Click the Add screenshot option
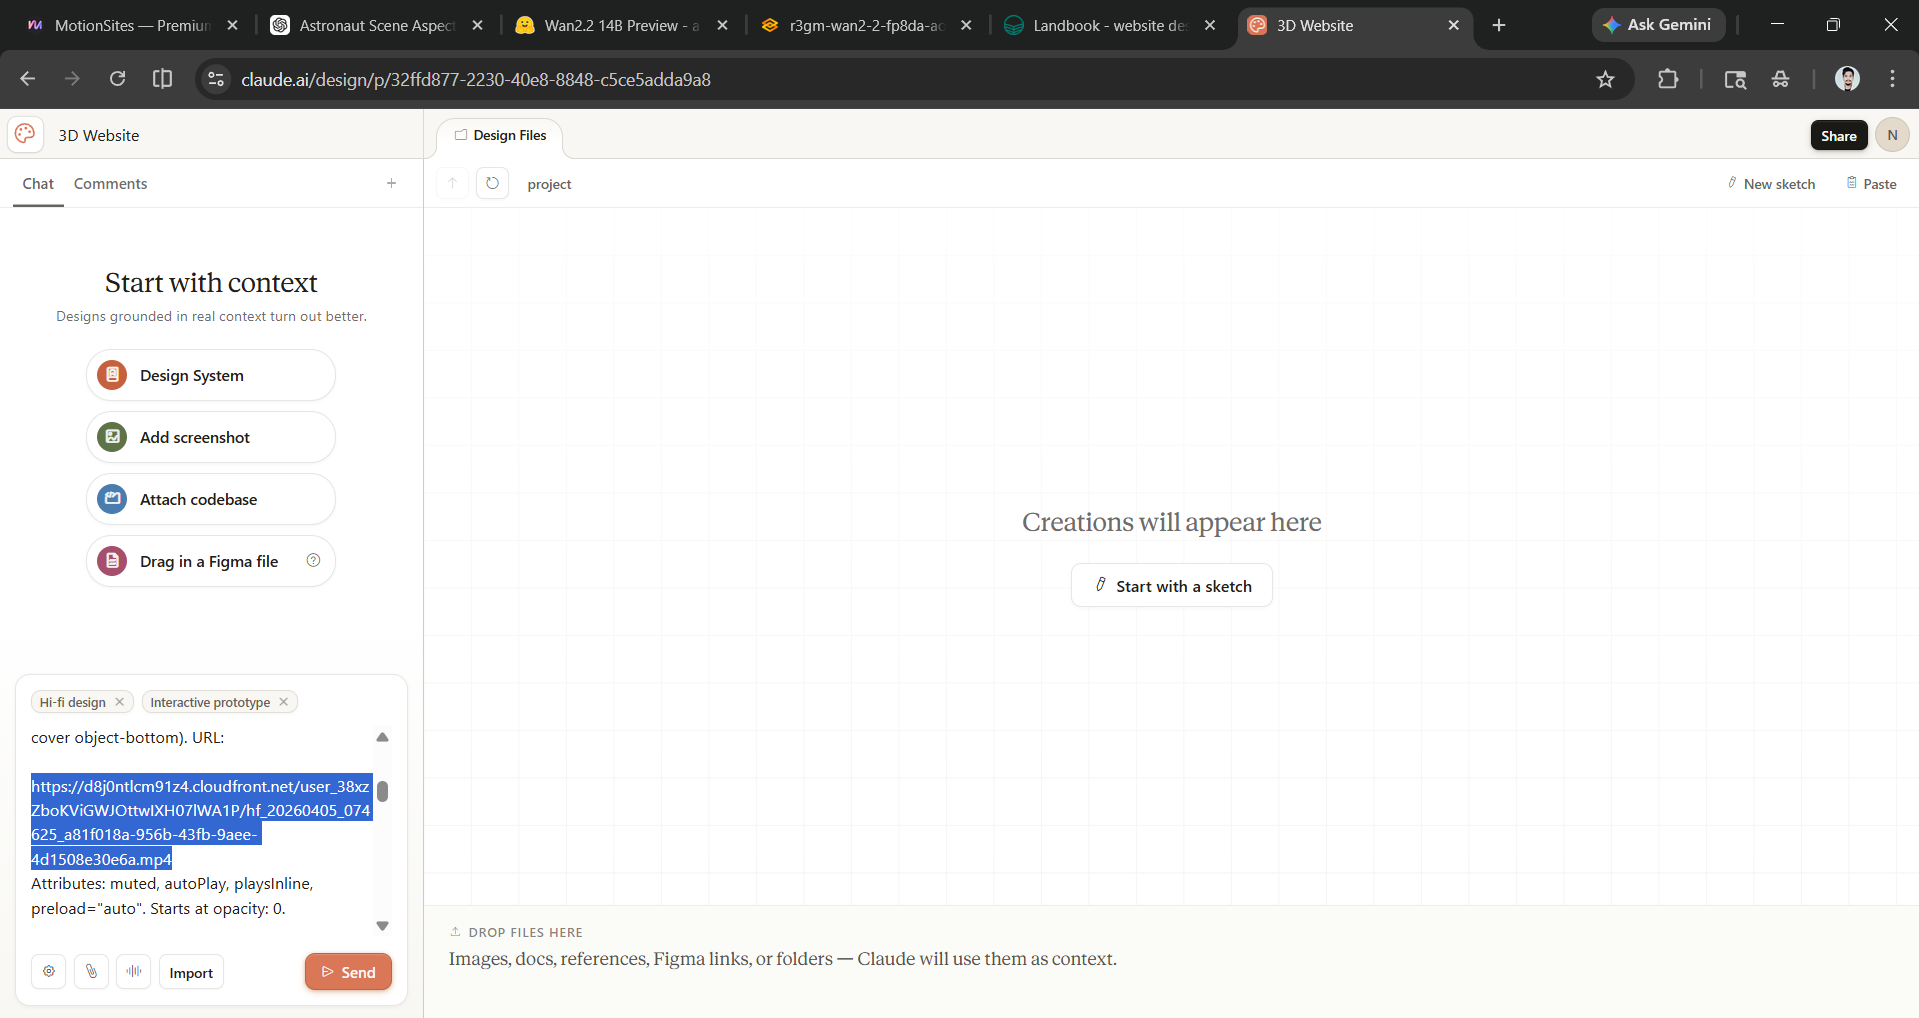 (x=211, y=437)
